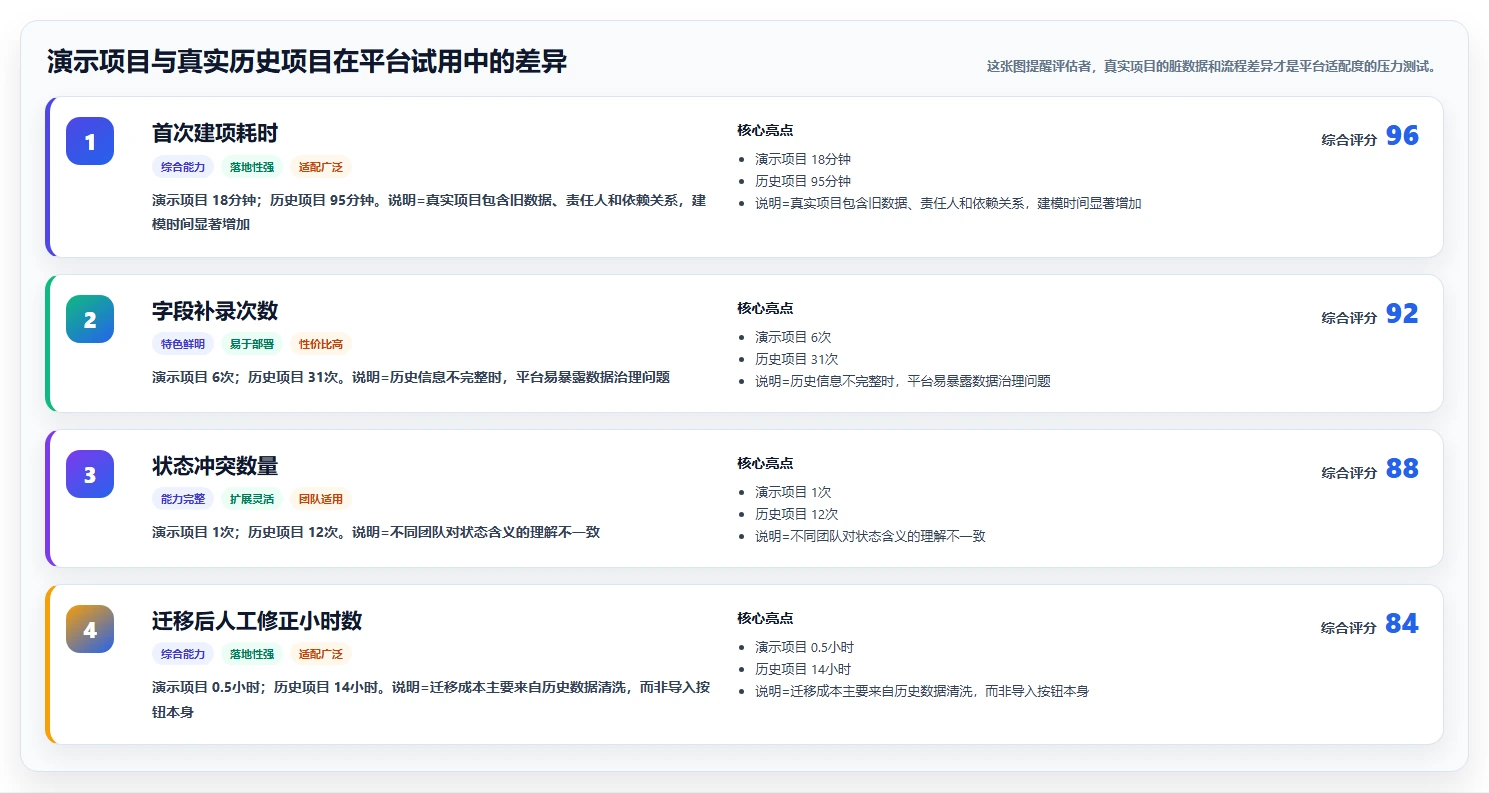1489x793 pixels.
Task: Select 落地性强 tag under 首次建项耗时
Action: click(252, 167)
